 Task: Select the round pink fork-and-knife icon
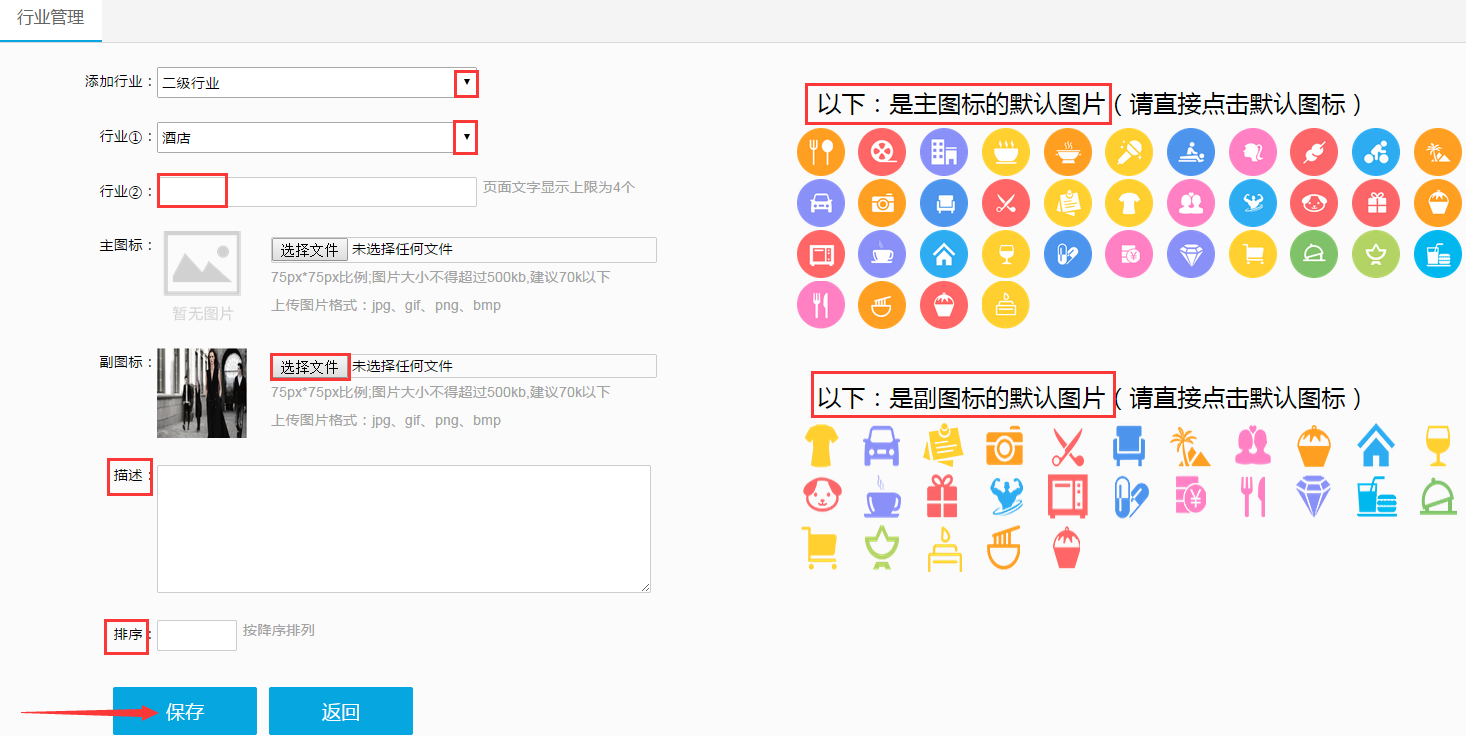[821, 304]
